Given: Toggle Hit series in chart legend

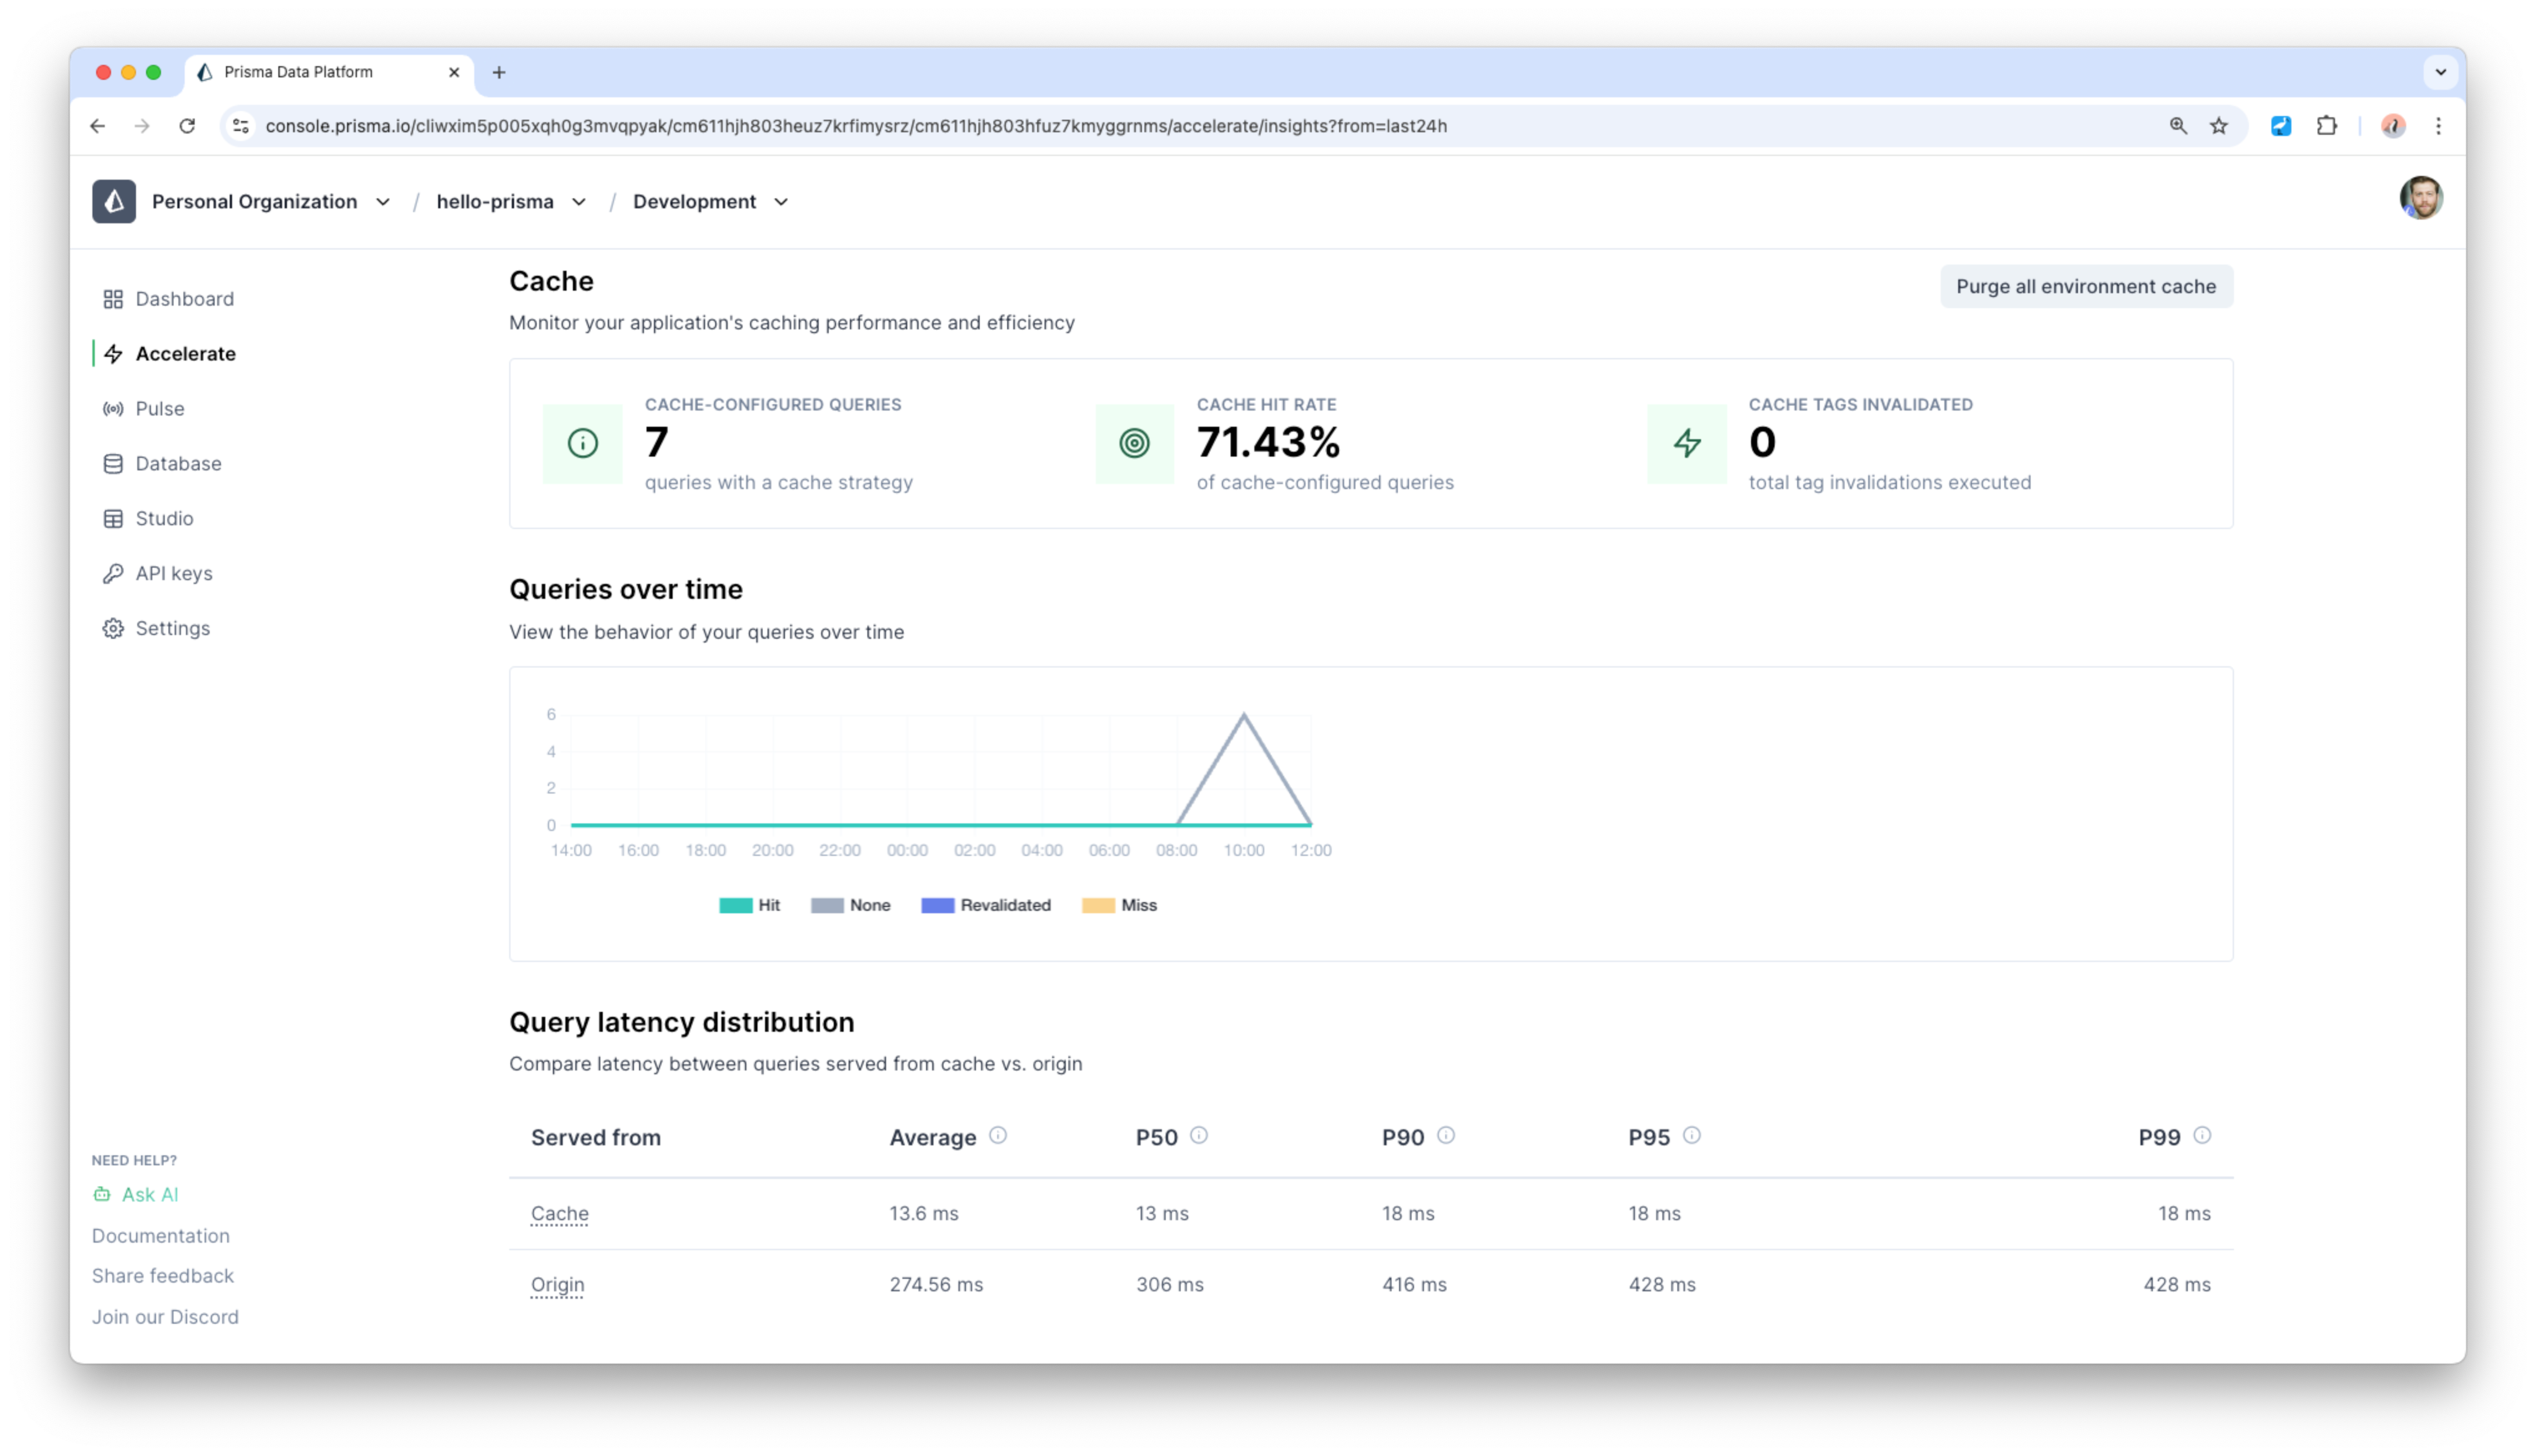Looking at the screenshot, I should coord(749,905).
